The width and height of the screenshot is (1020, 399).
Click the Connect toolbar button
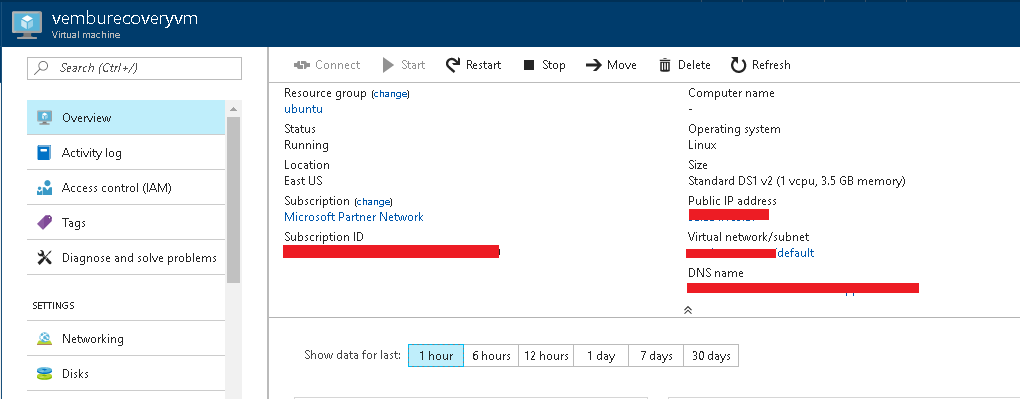coord(327,65)
